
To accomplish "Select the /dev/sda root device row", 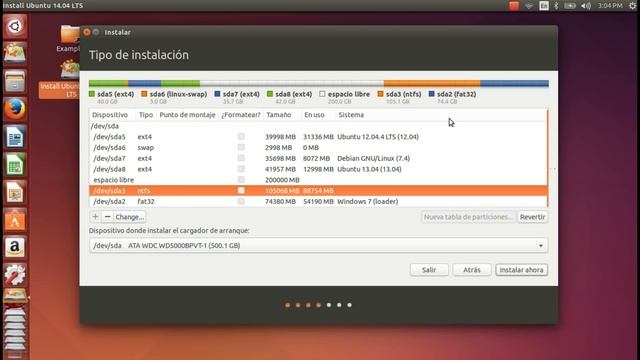I will pos(318,126).
